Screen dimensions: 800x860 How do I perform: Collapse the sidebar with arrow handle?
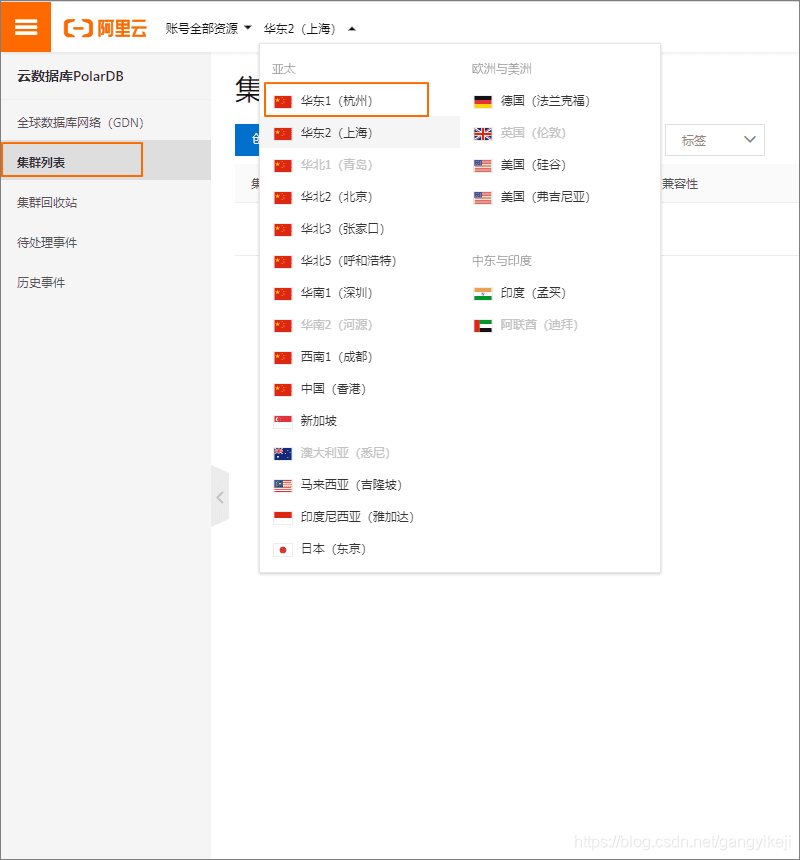[x=220, y=497]
